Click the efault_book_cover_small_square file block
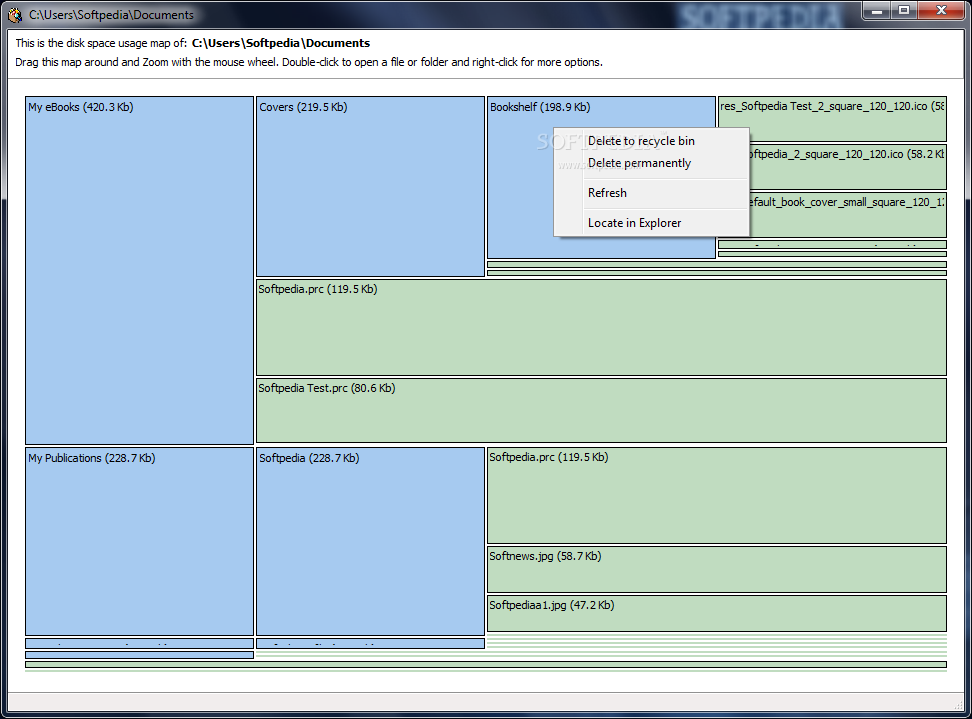Screen dimensions: 972x719 click(848, 214)
